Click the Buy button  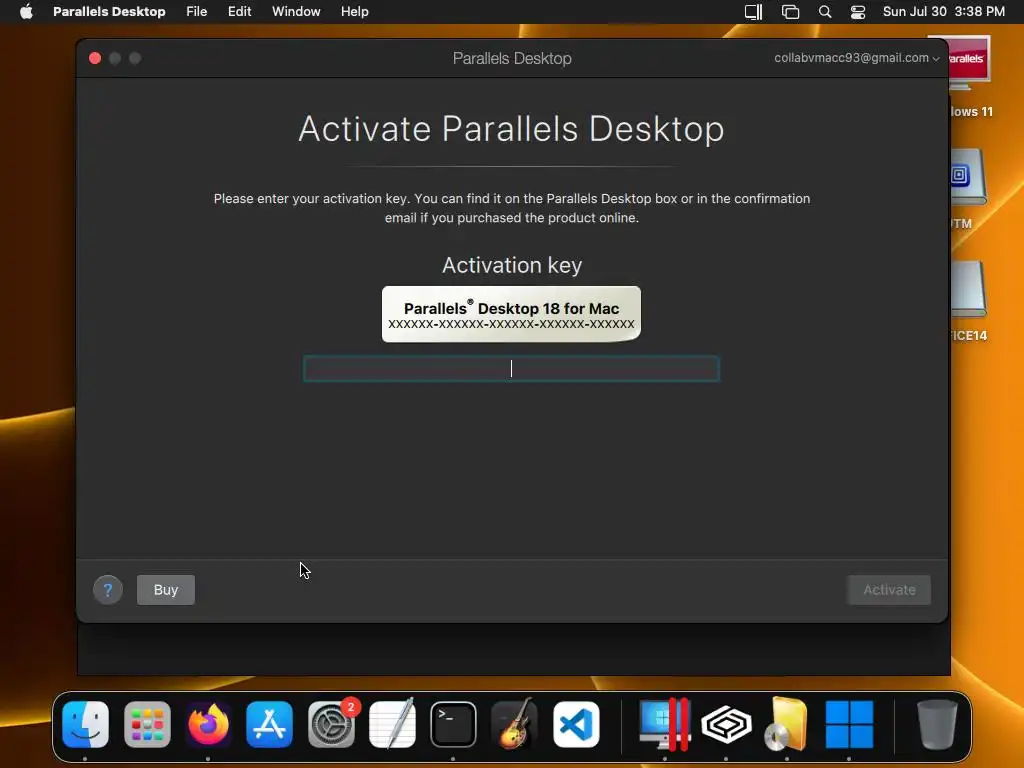166,590
